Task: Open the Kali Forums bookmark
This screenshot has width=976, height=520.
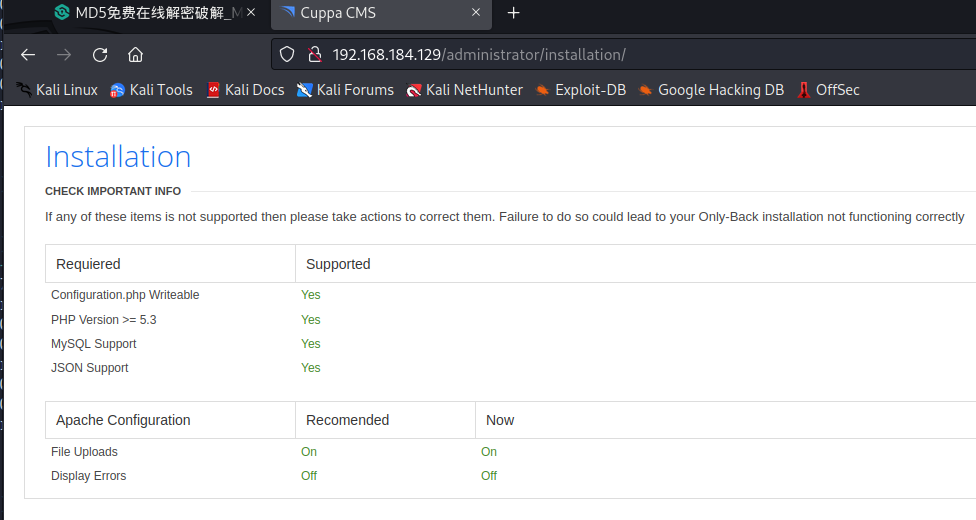Action: [345, 90]
